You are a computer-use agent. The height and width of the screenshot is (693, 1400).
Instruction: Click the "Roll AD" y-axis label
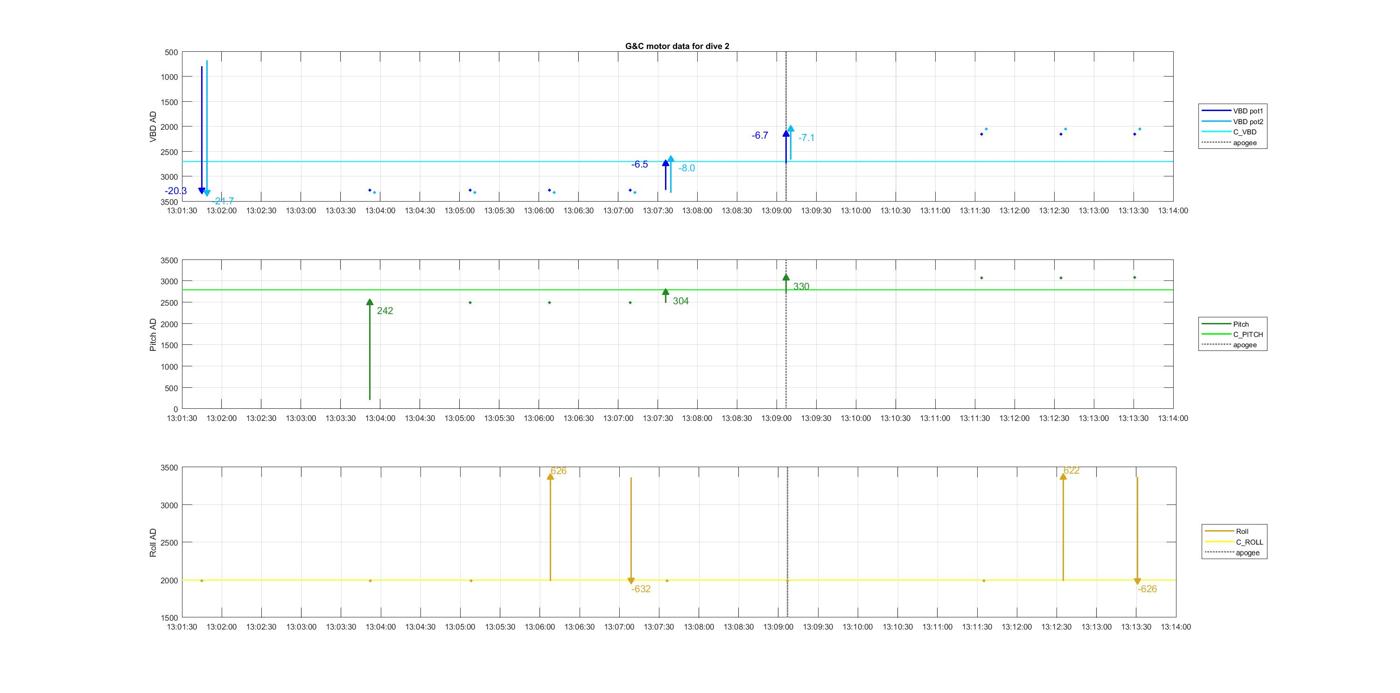pos(153,543)
